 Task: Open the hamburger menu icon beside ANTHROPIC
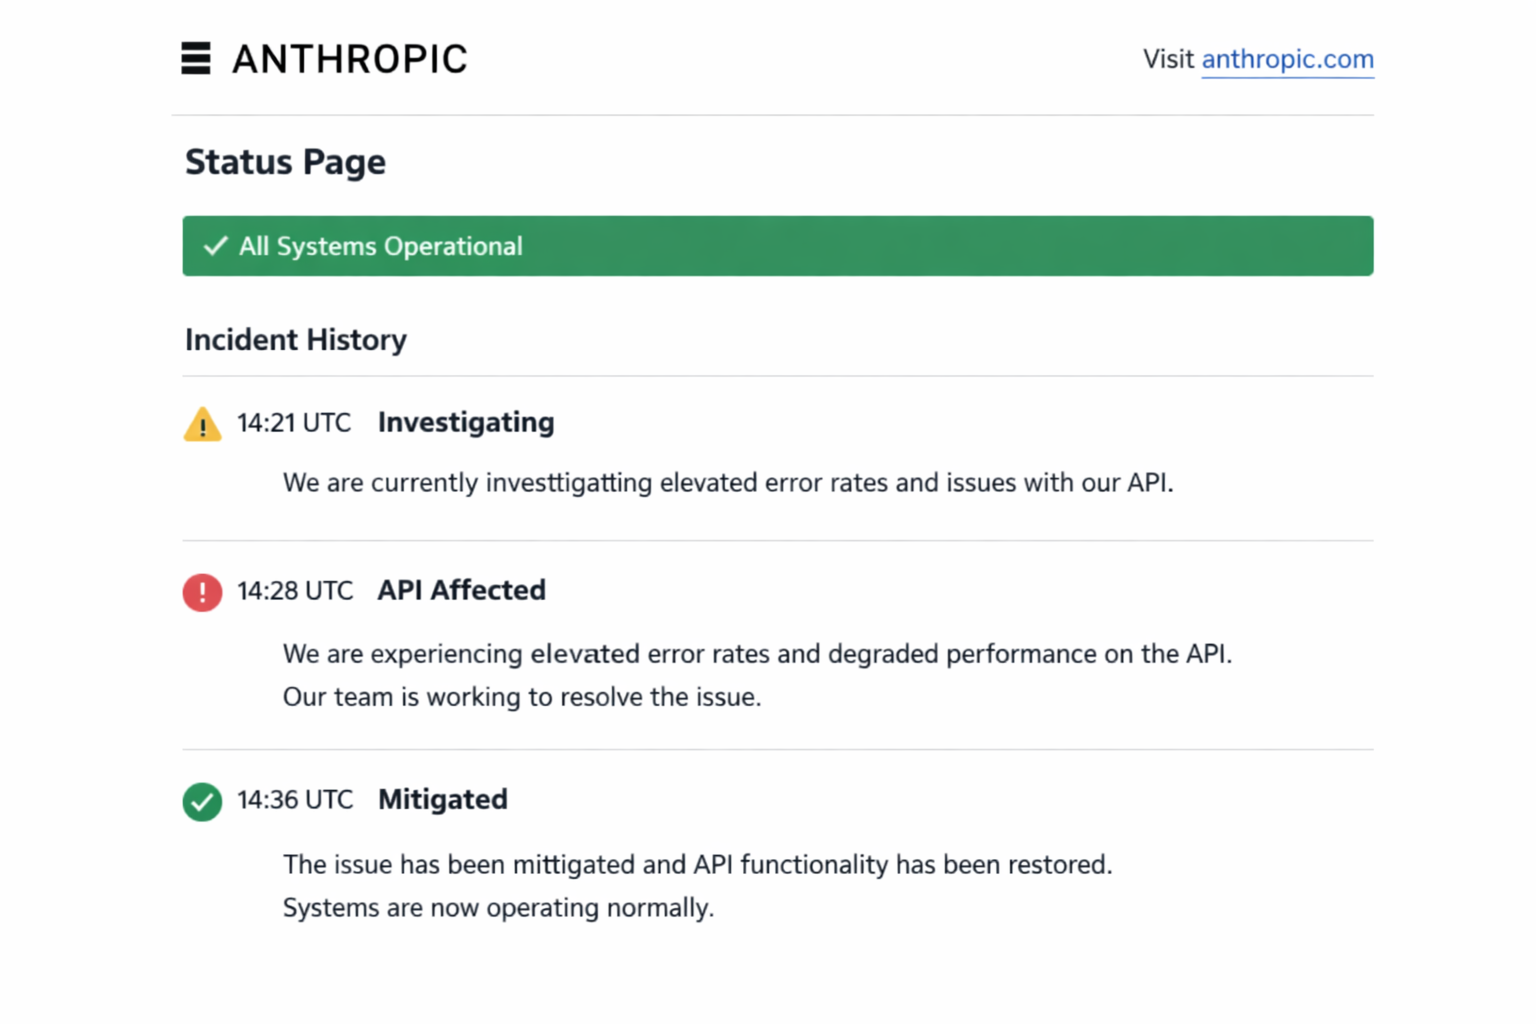[x=196, y=58]
